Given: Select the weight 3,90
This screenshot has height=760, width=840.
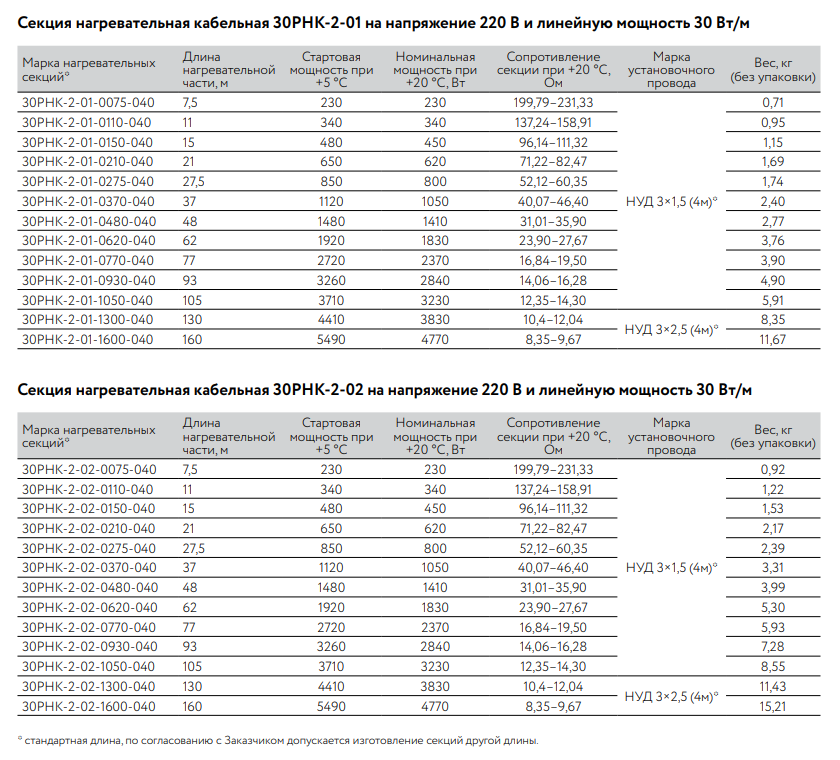Looking at the screenshot, I should (x=773, y=261).
